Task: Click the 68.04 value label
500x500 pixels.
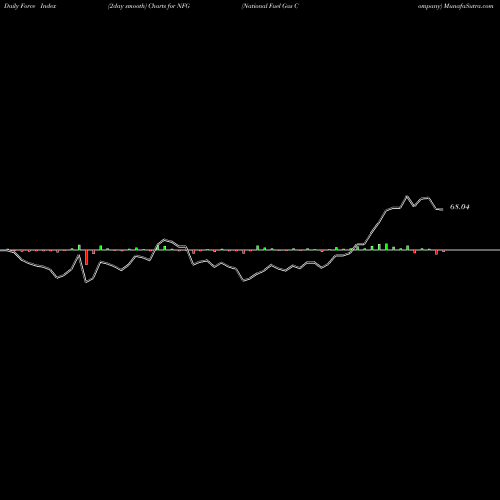Action: coord(460,207)
